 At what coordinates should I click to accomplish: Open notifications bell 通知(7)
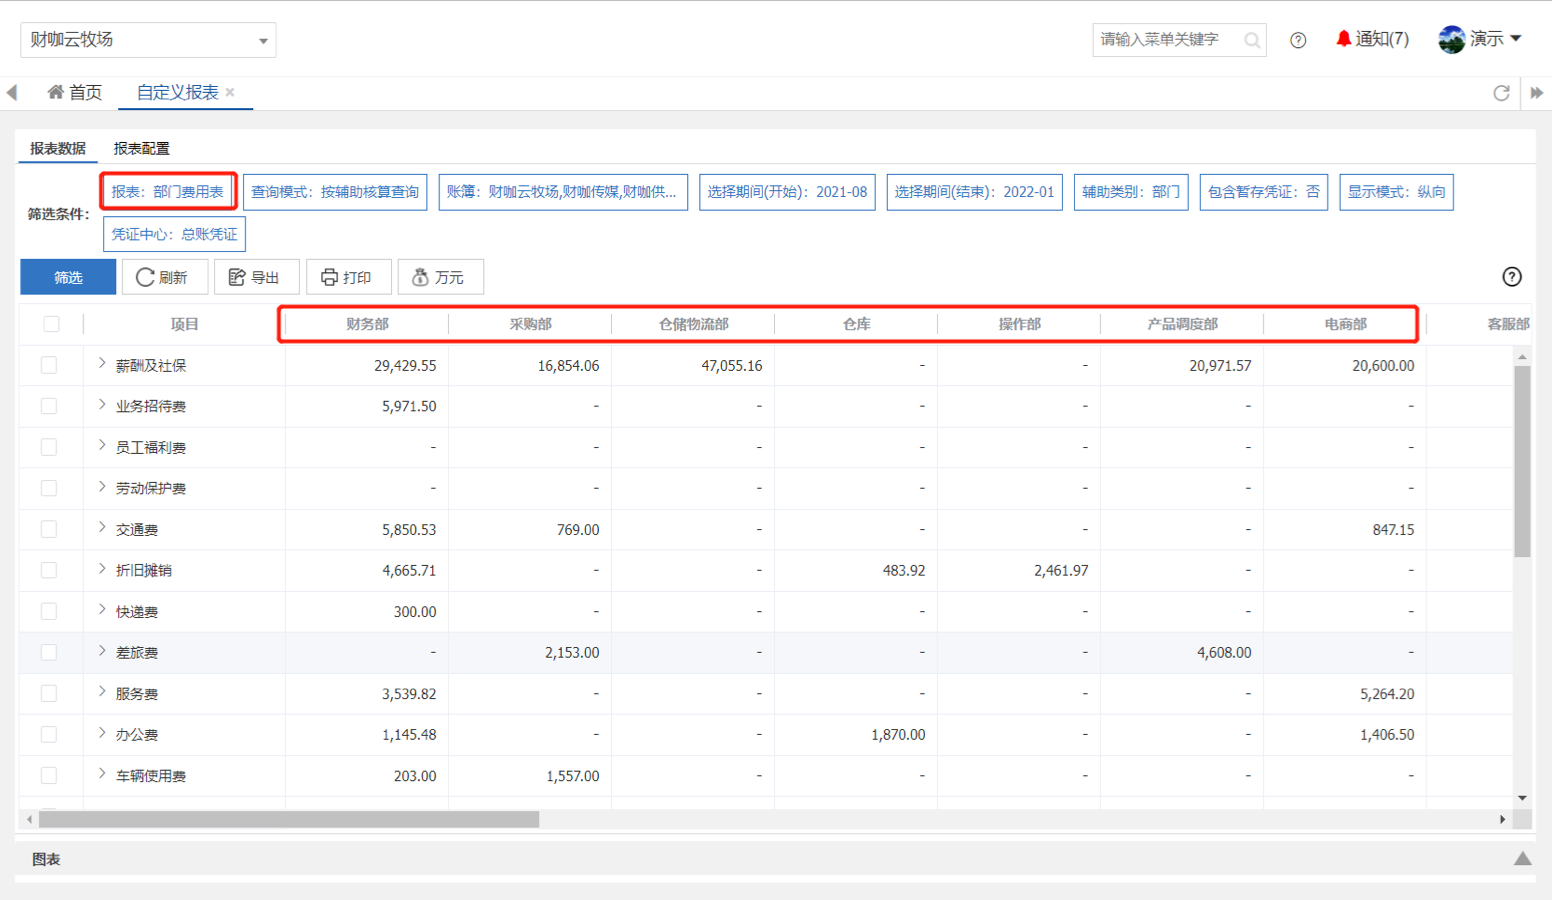pyautogui.click(x=1372, y=39)
